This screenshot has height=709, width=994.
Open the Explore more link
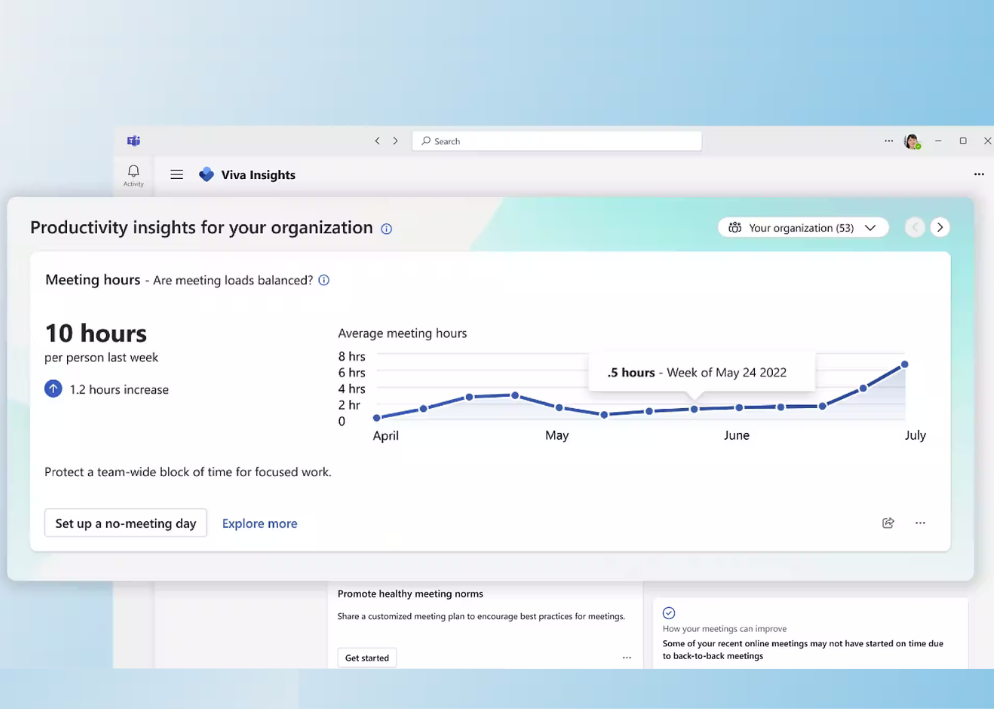pyautogui.click(x=259, y=523)
